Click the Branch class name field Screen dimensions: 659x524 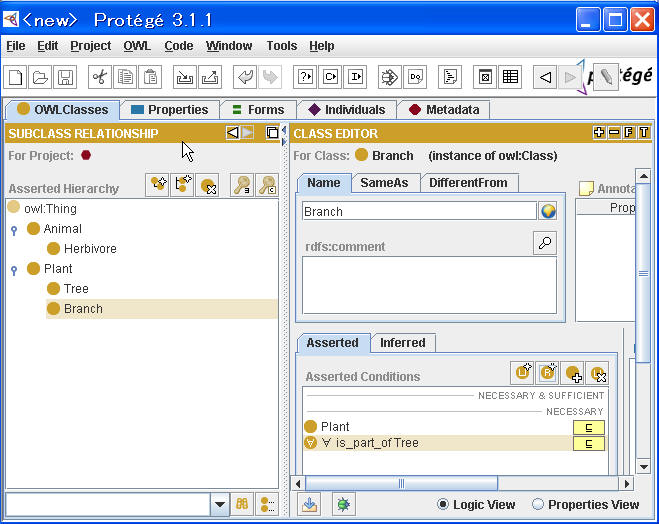pos(419,211)
